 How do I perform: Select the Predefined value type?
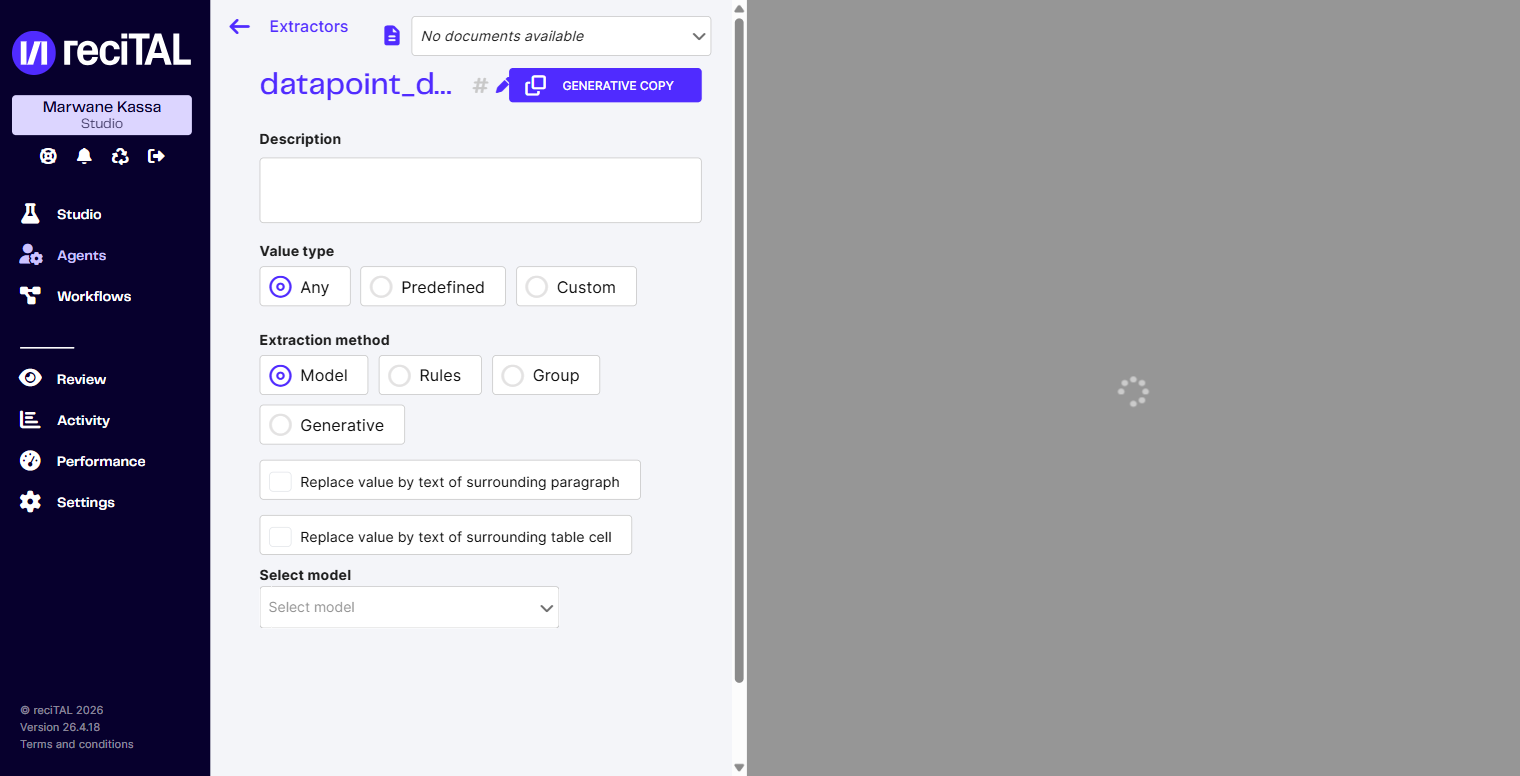tap(433, 286)
